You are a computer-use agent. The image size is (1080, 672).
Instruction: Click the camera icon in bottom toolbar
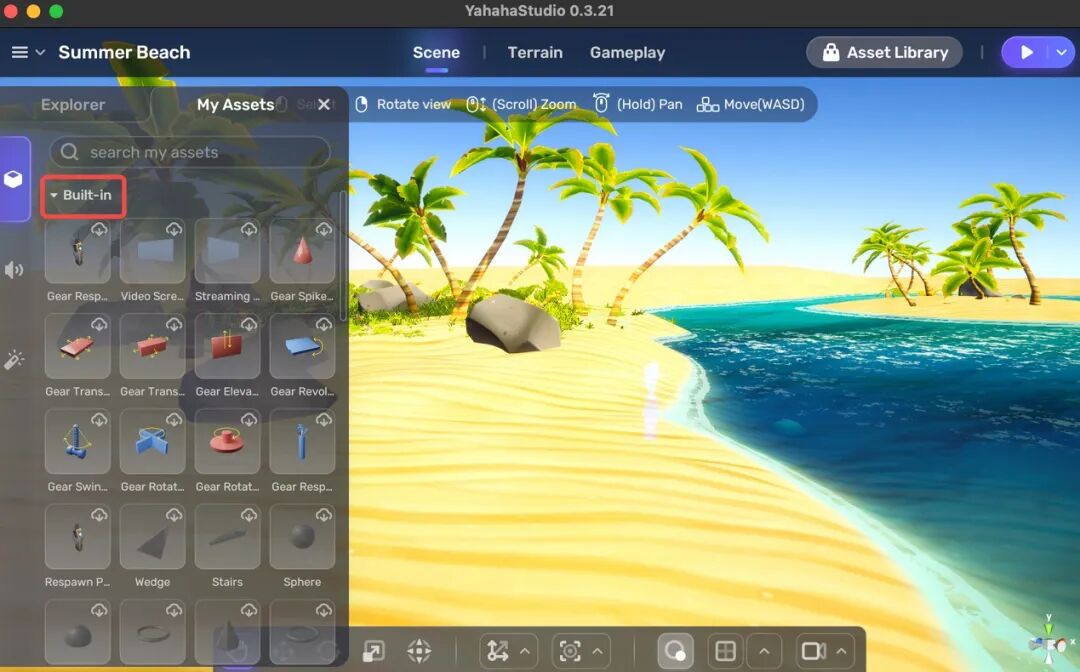pyautogui.click(x=813, y=651)
